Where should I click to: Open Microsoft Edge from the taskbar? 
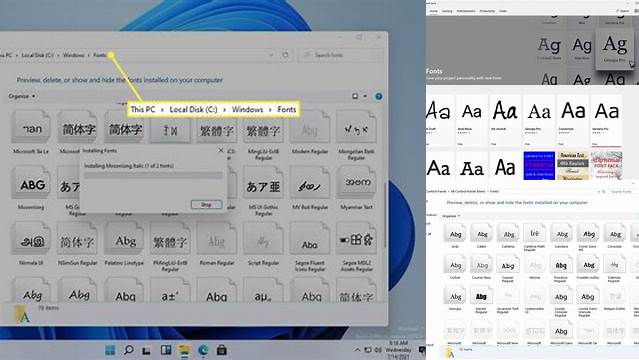coord(203,350)
